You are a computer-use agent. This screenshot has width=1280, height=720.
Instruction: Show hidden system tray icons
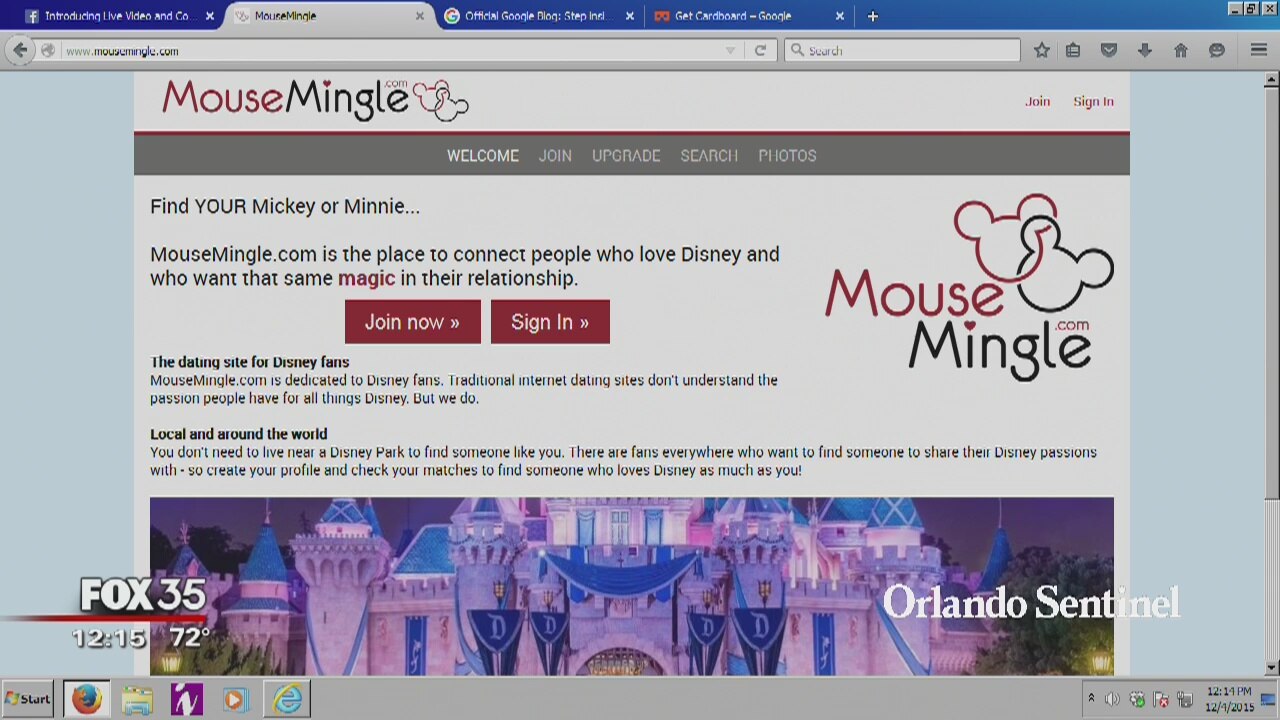click(1091, 699)
